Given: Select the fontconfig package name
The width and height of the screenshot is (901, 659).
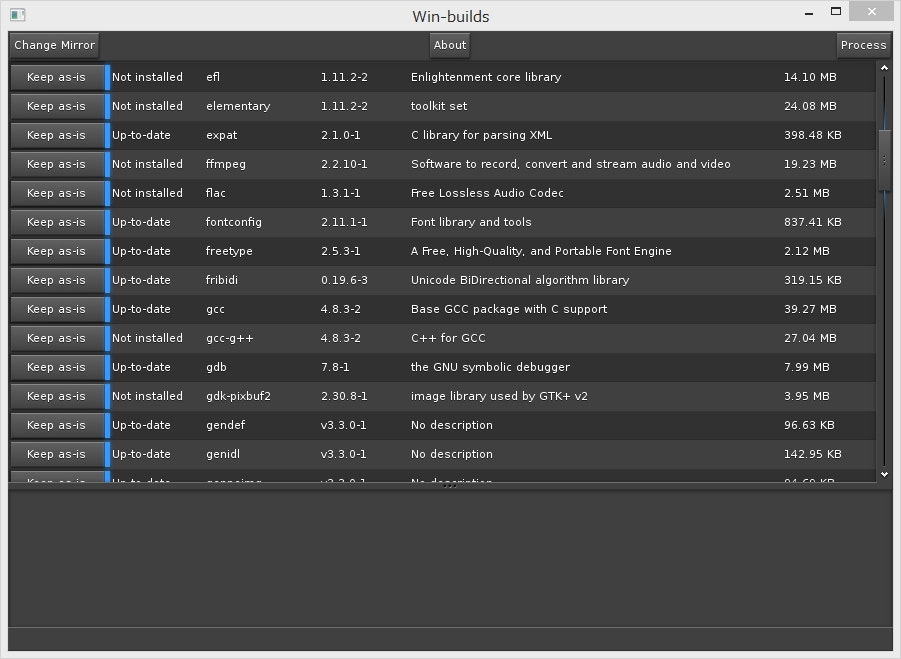Looking at the screenshot, I should [x=233, y=222].
